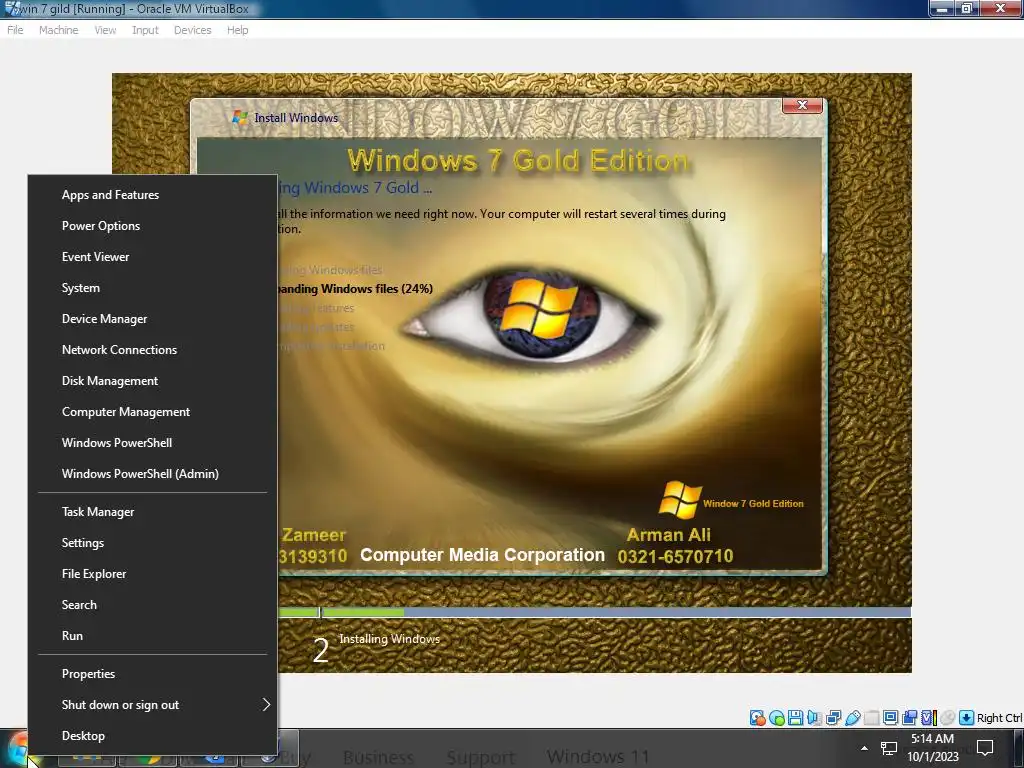1024x768 pixels.
Task: Click the Windows Start orb on the taskbar
Action: pos(18,748)
